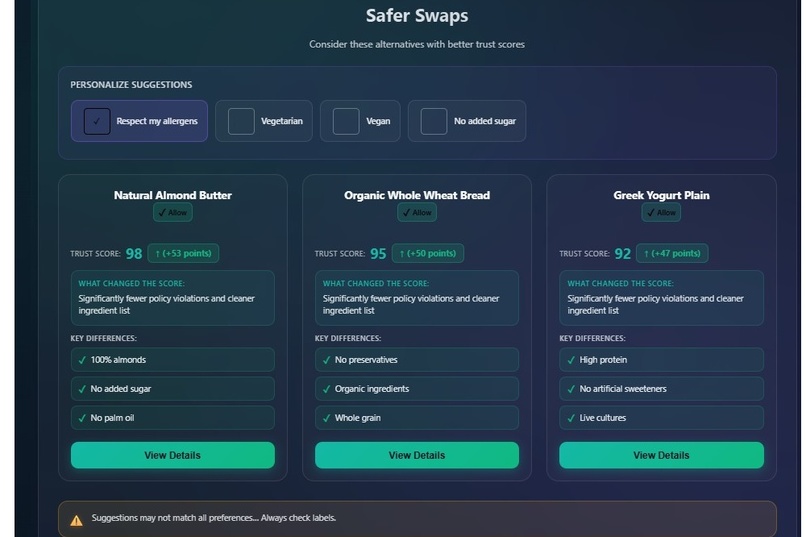
Task: Enable the Vegetarian checkbox
Action: (241, 121)
